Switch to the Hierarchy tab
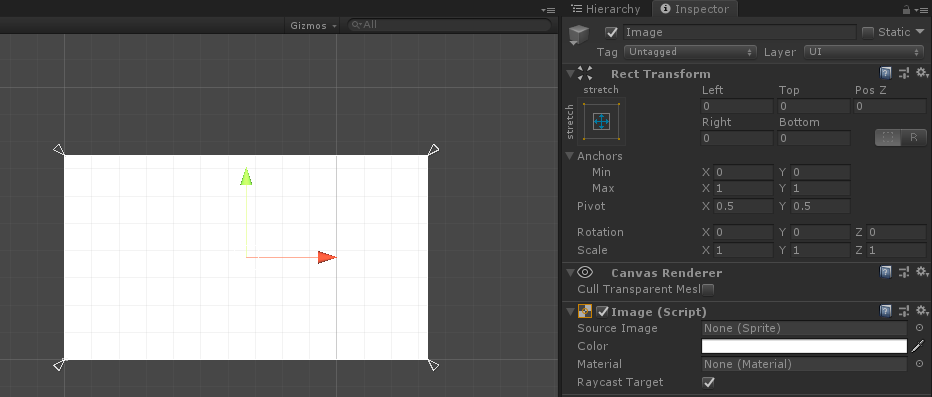932x397 pixels. 605,9
